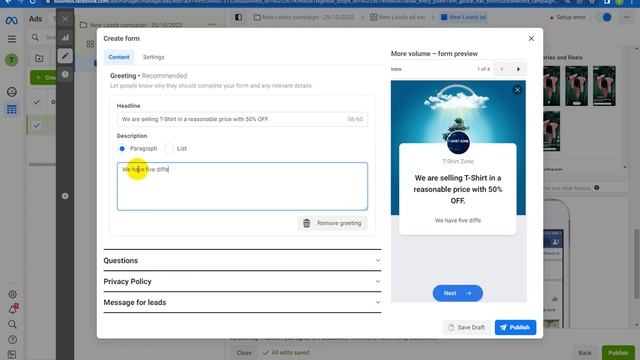Toggle the side panel layout icon
This screenshot has width=640, height=360.
click(238, 18)
